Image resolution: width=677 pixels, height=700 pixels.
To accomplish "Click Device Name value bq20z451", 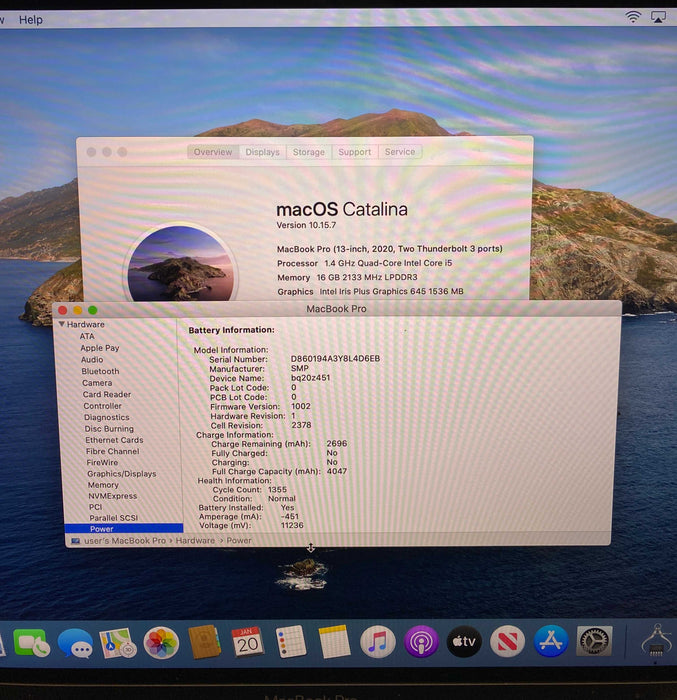I will 310,378.
